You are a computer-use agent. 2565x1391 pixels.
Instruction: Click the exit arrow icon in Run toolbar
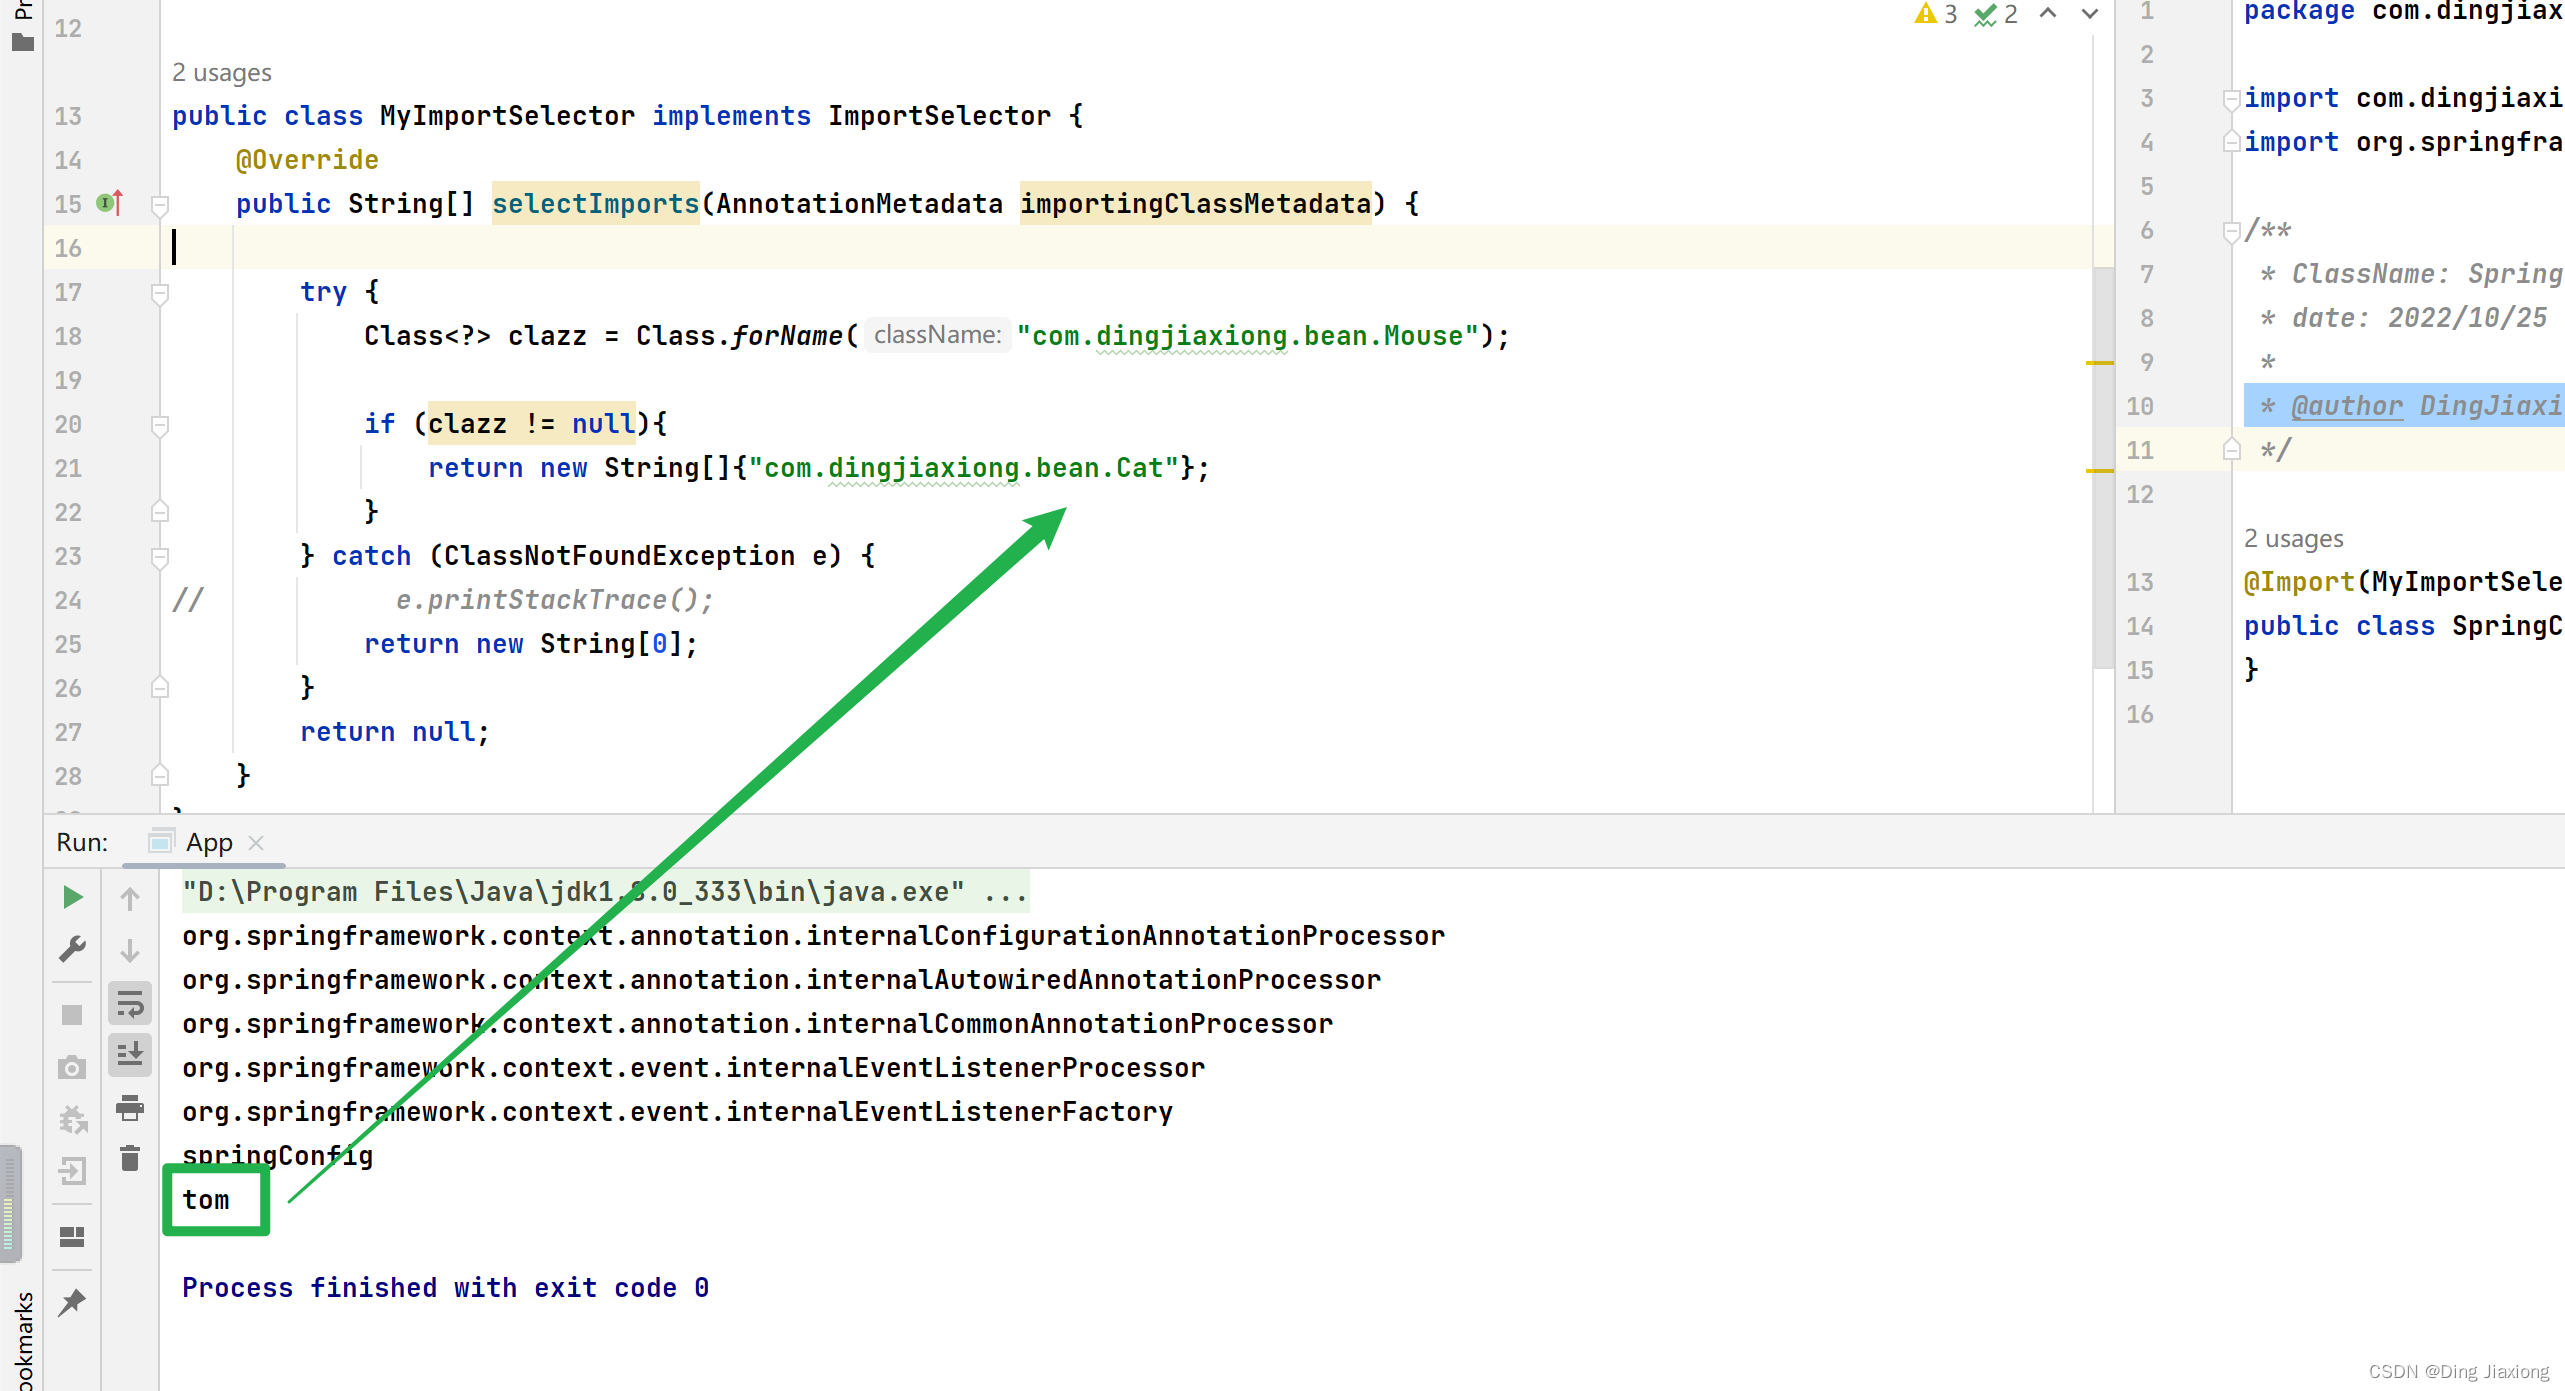(72, 1170)
